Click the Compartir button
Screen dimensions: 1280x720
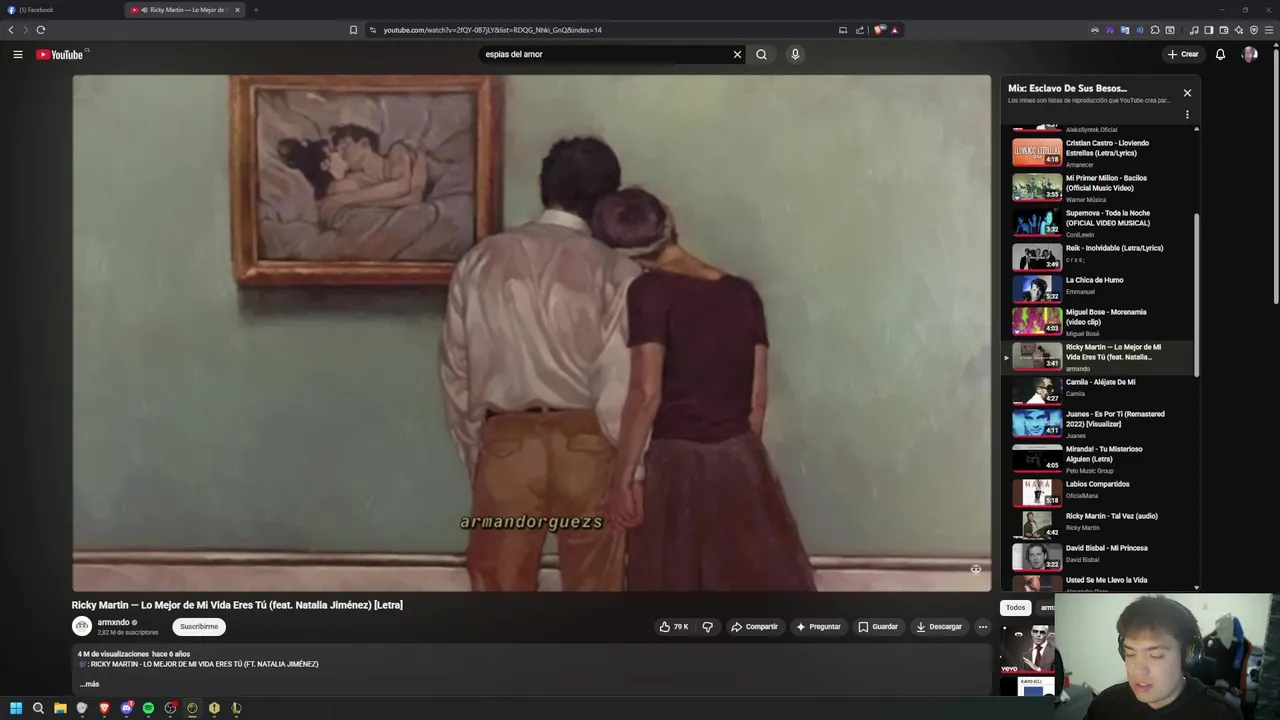pos(754,627)
